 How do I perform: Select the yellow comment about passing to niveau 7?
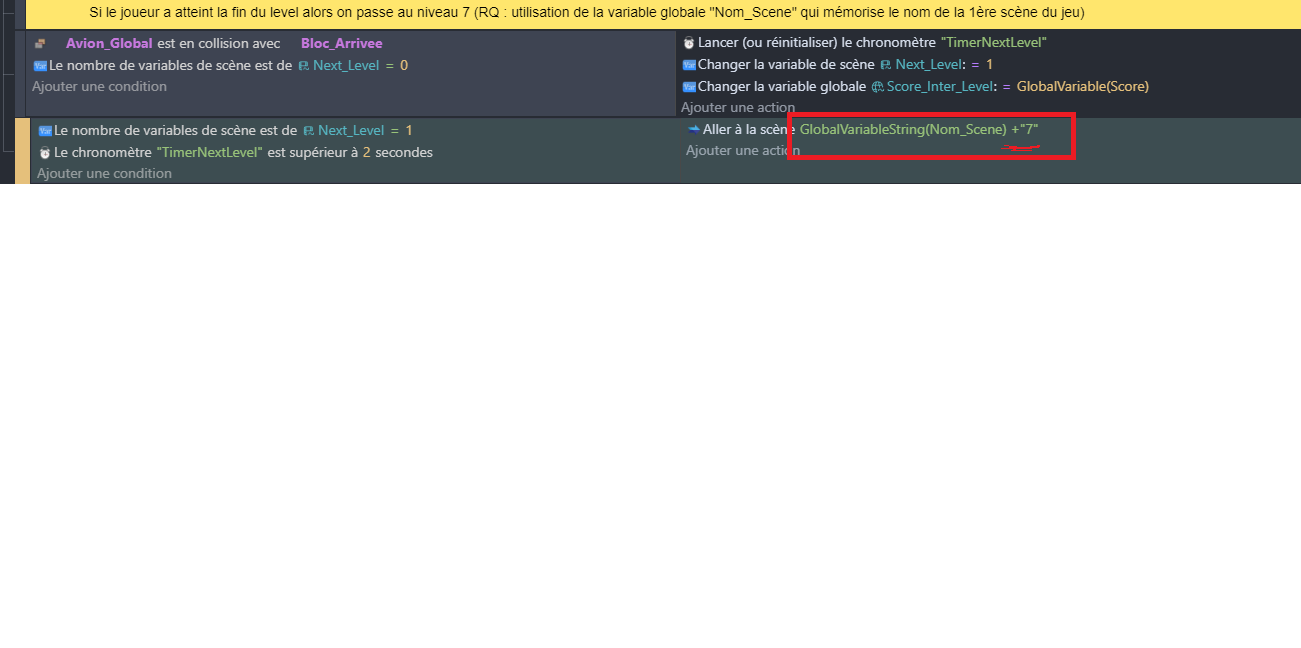click(650, 13)
